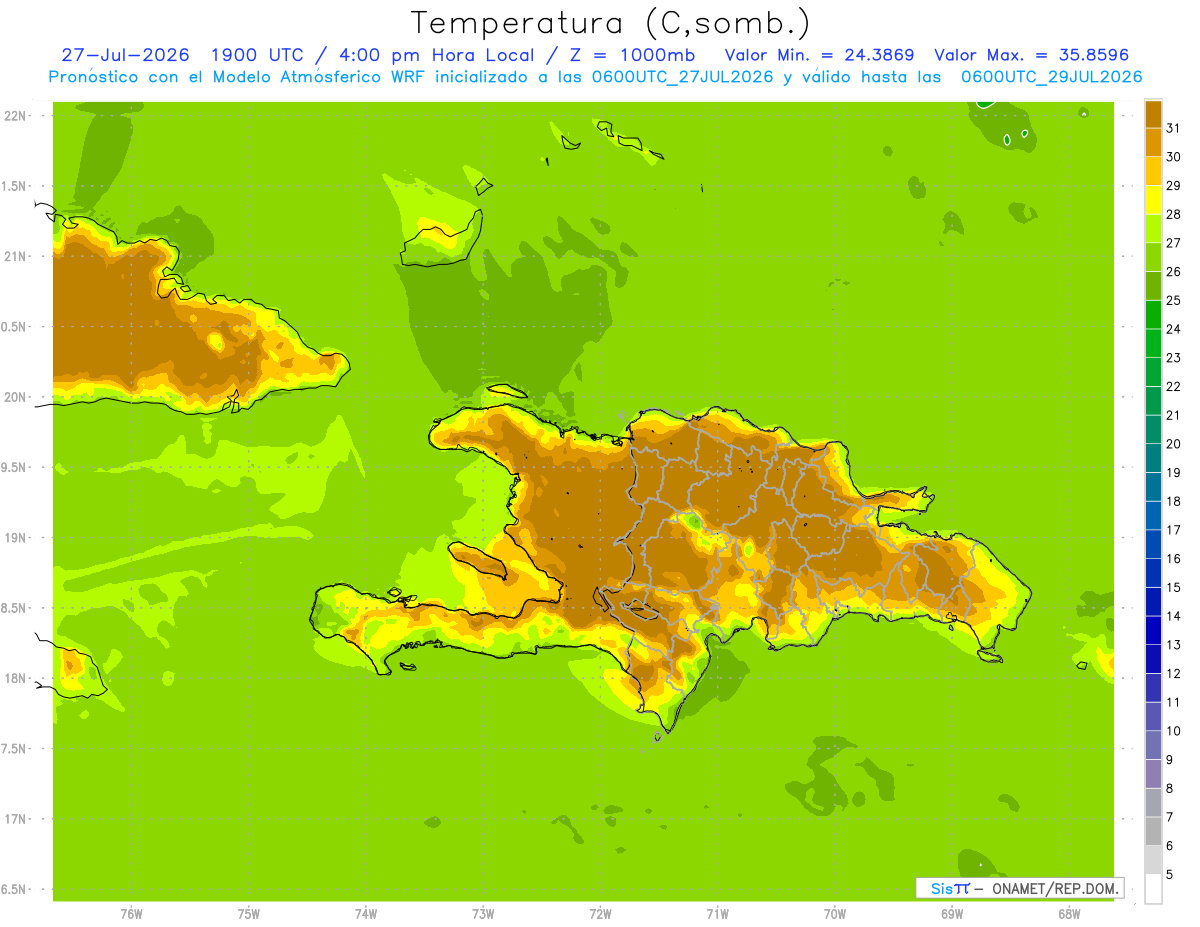The width and height of the screenshot is (1200, 927).
Task: Click the legend value '15'
Action: tap(1173, 587)
